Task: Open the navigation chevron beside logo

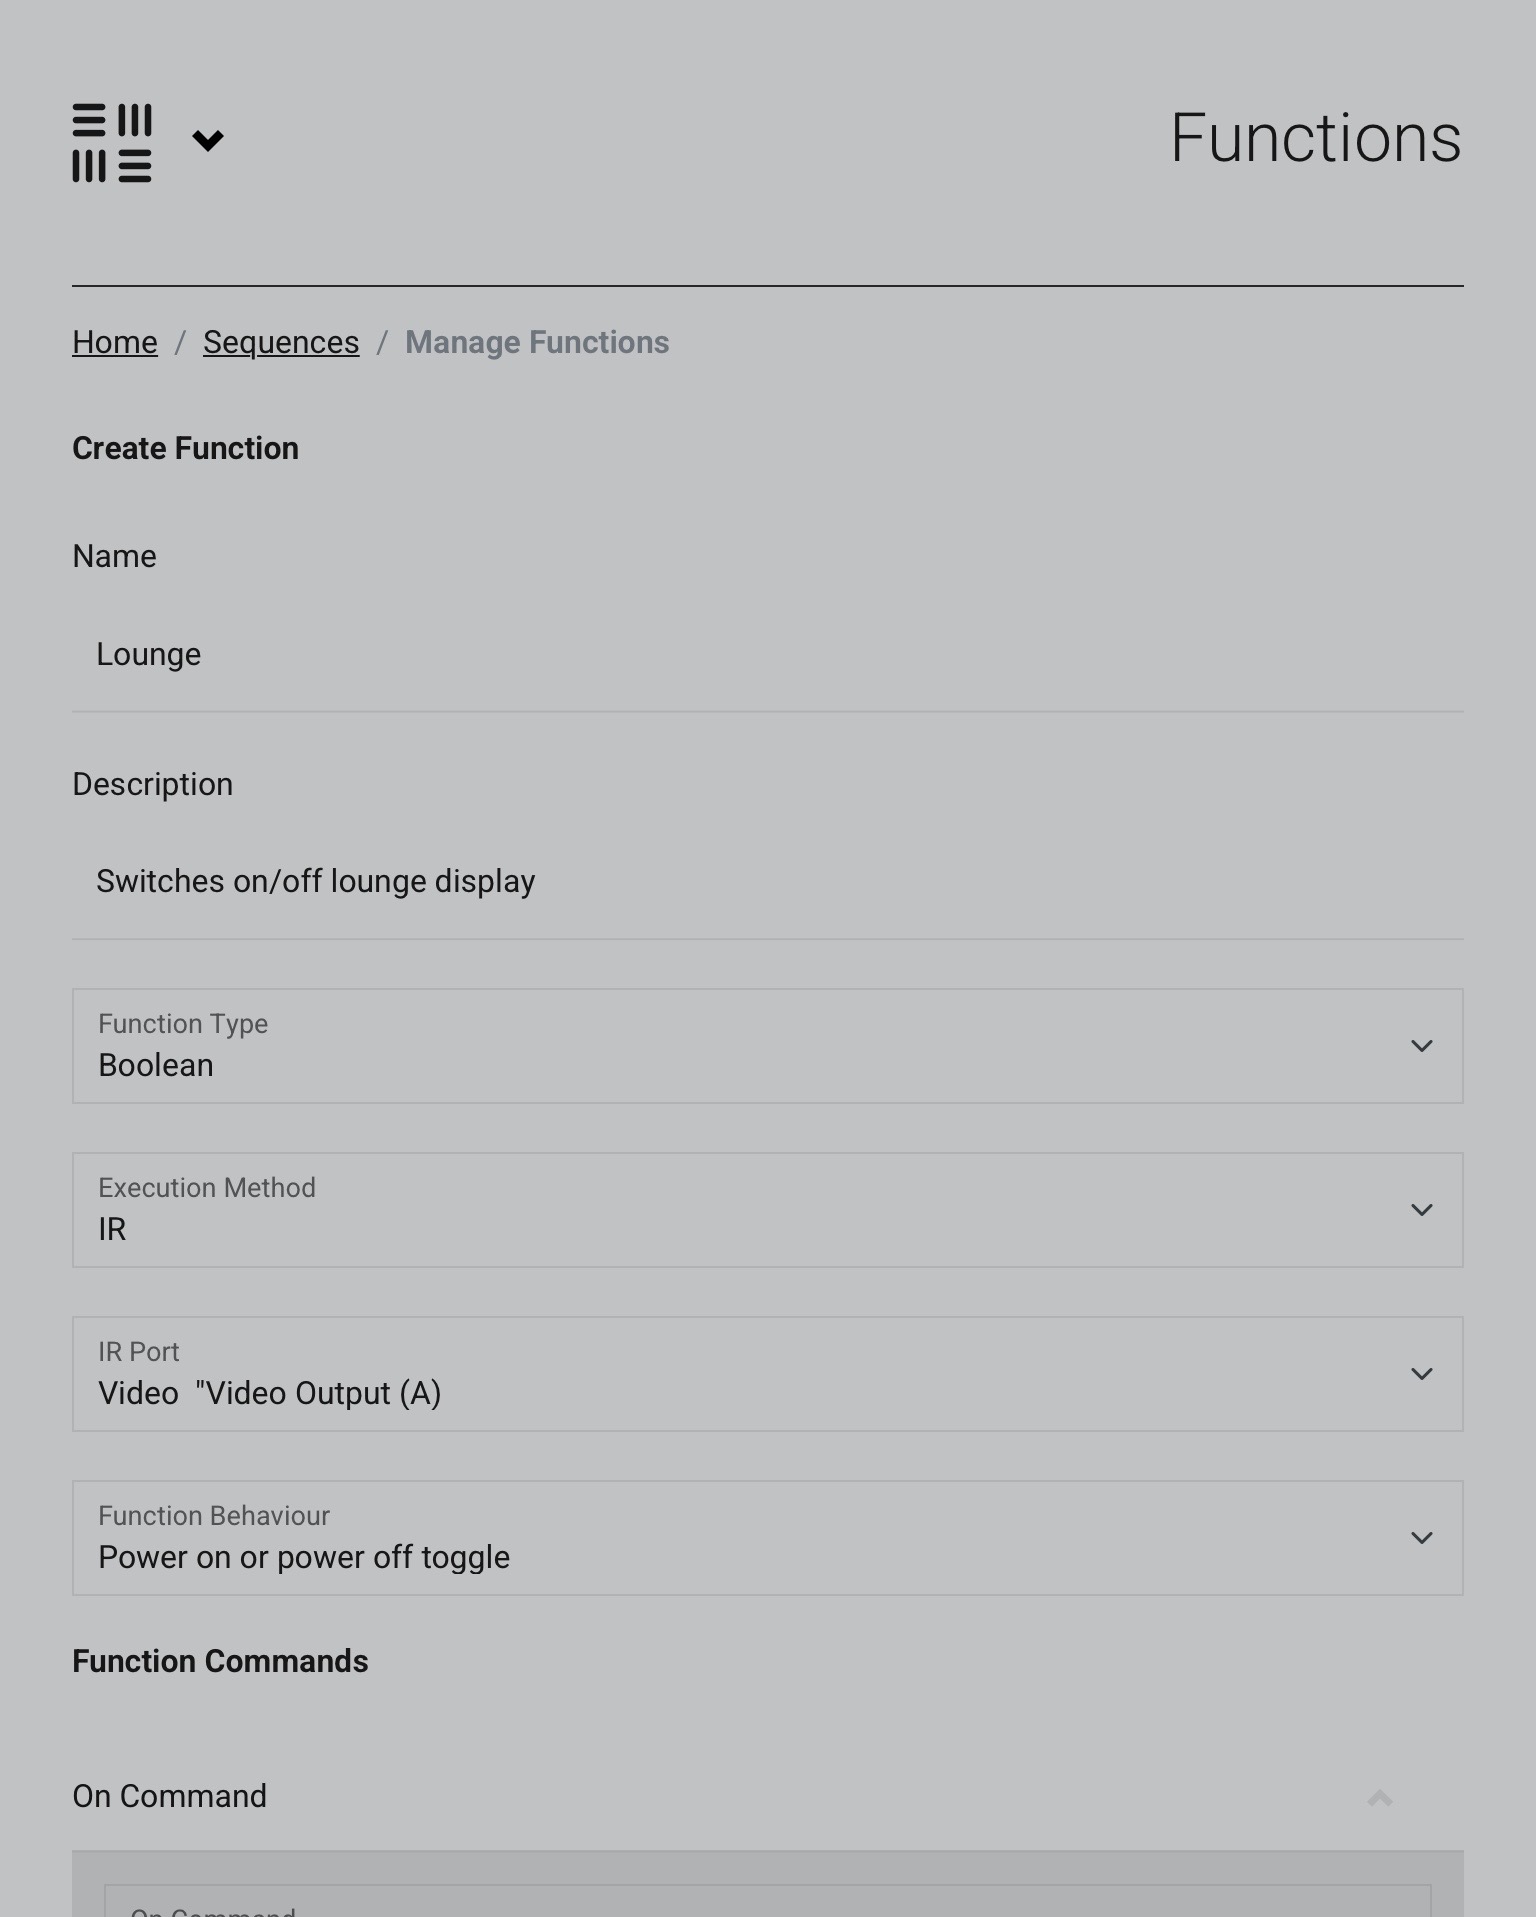Action: (x=208, y=140)
